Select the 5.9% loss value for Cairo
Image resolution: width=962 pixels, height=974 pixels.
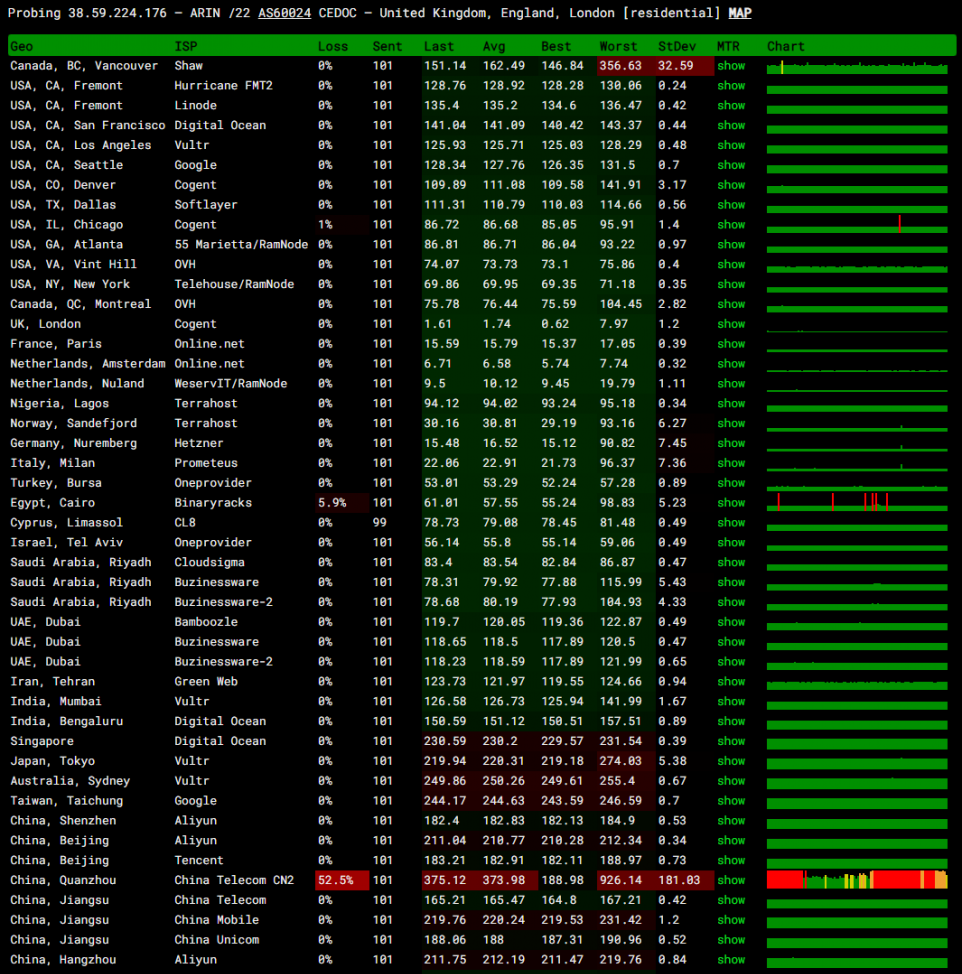click(x=332, y=503)
